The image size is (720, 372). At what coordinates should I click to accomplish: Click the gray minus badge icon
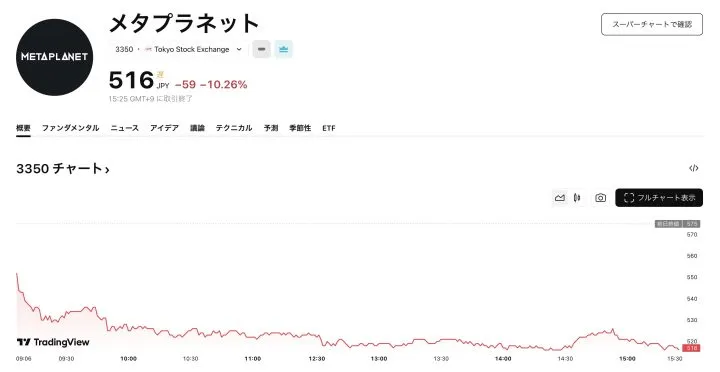pos(261,49)
